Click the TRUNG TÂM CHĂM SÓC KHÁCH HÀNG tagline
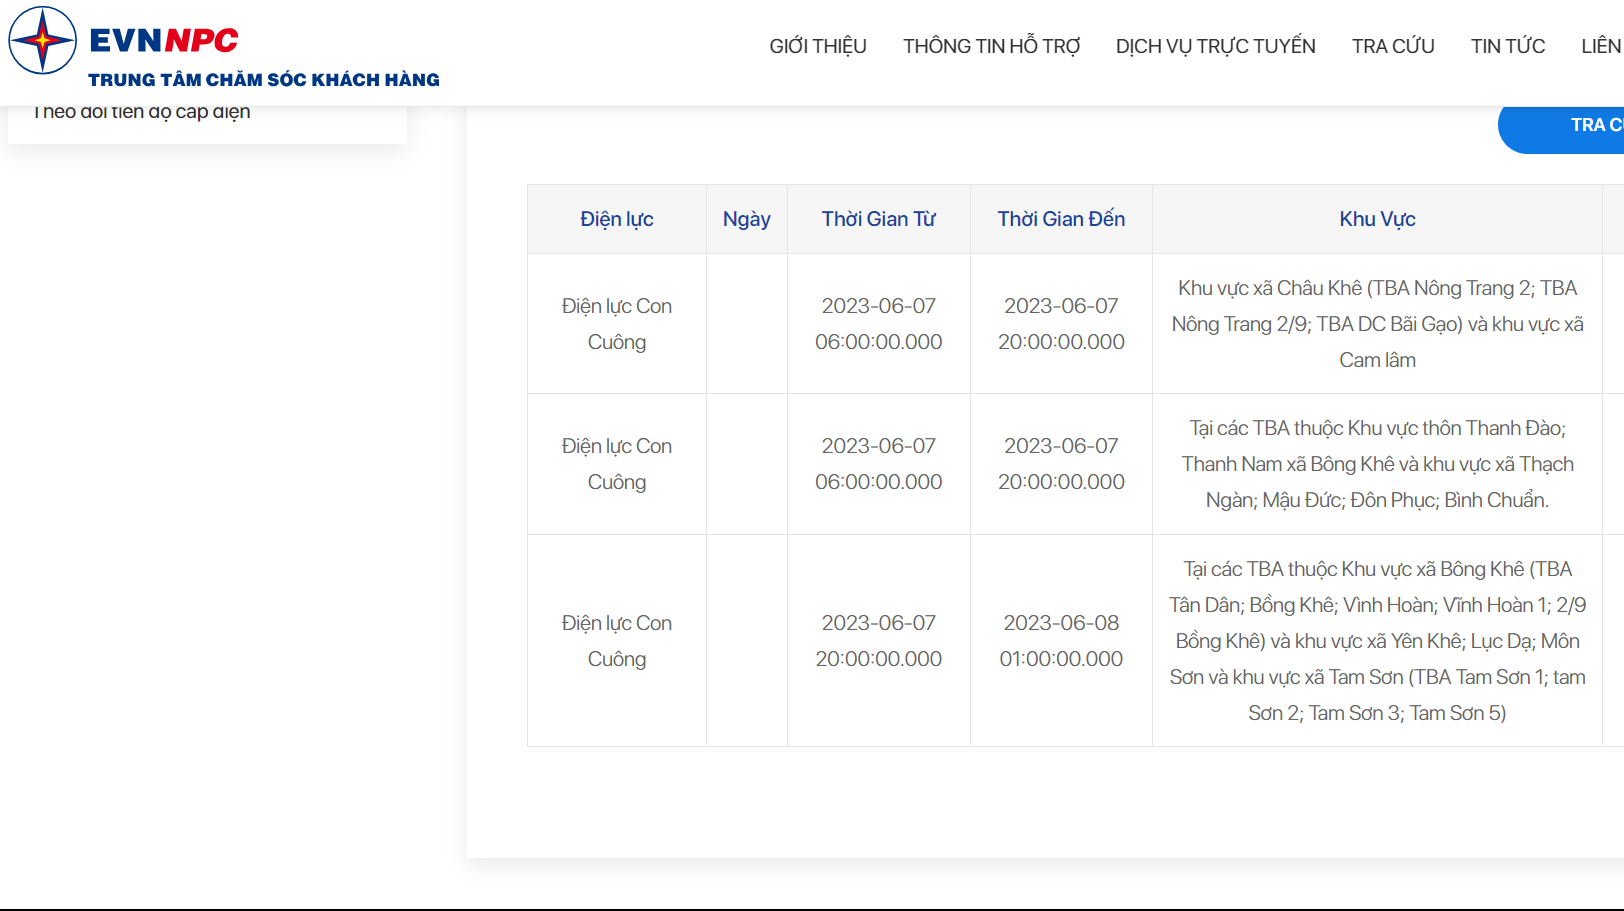Viewport: 1624px width, 911px height. click(x=263, y=80)
